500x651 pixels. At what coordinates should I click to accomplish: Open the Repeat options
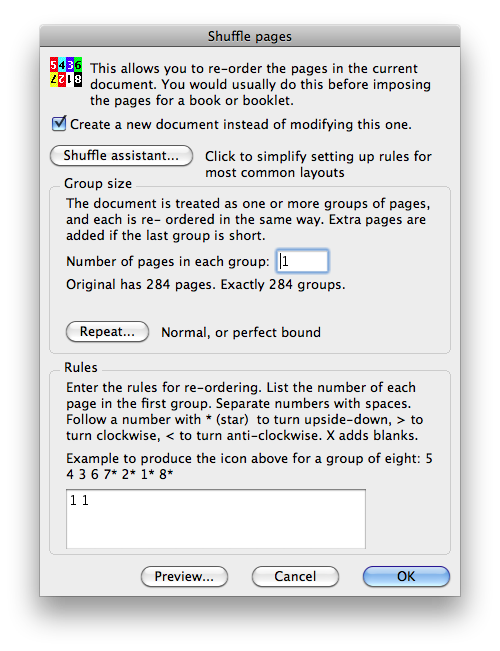(x=107, y=332)
